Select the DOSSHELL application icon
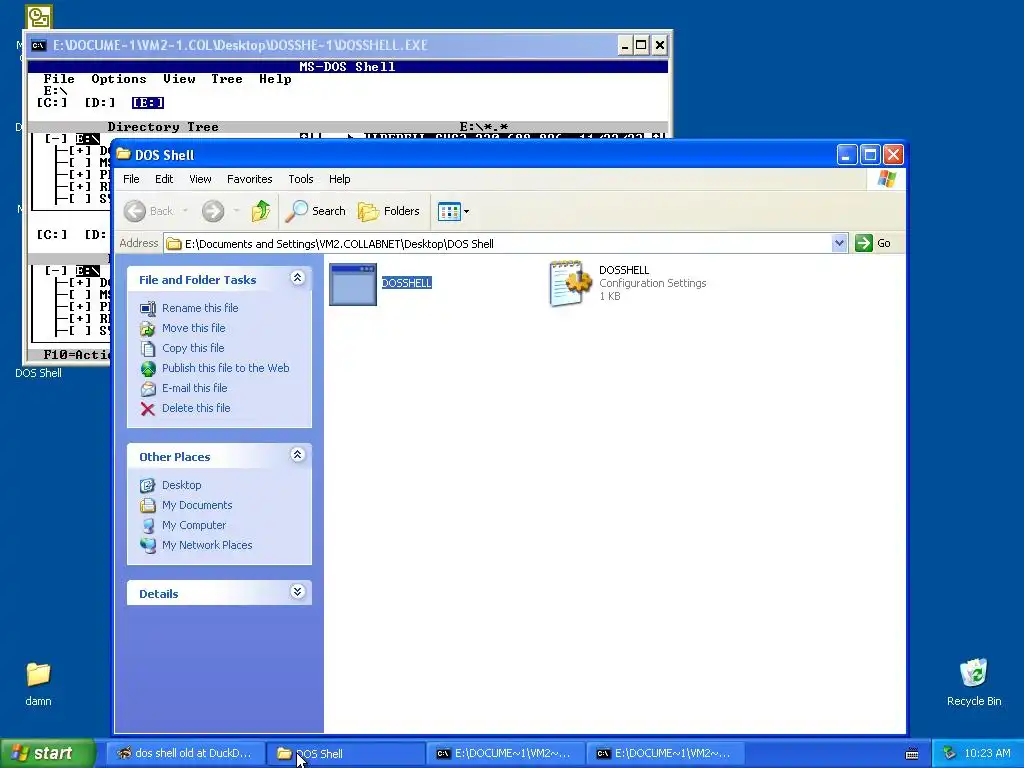The image size is (1024, 768). click(353, 284)
